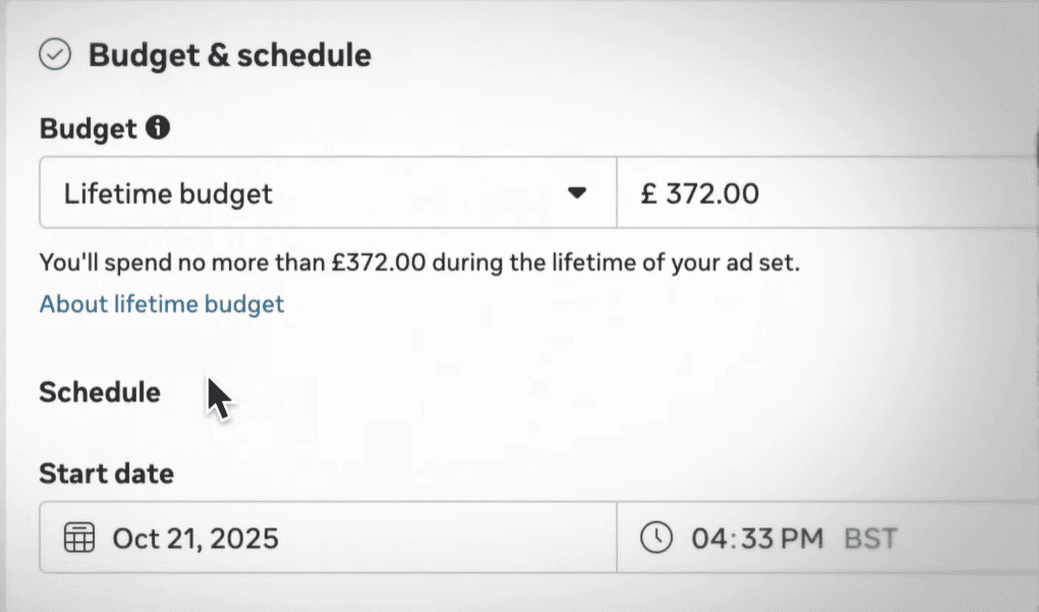Expand the budget type dropdown arrow
The image size is (1039, 612).
[577, 193]
